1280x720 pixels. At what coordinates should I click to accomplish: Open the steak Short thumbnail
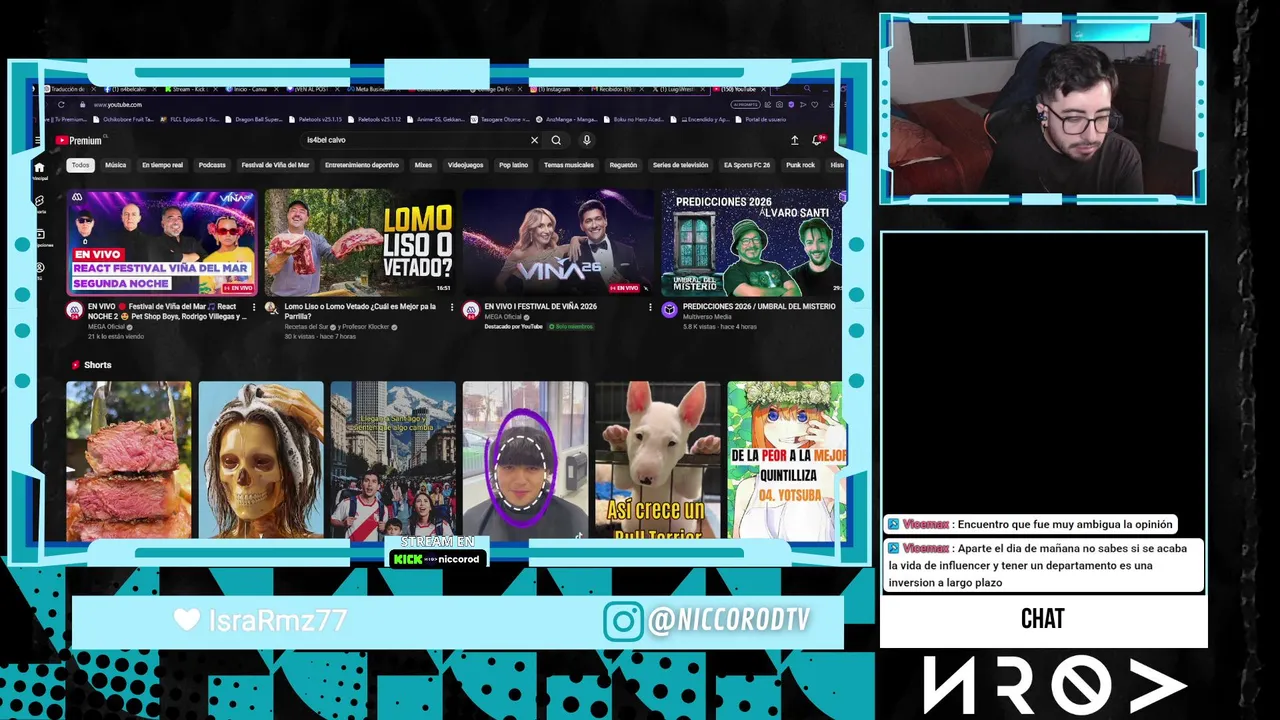click(x=129, y=461)
